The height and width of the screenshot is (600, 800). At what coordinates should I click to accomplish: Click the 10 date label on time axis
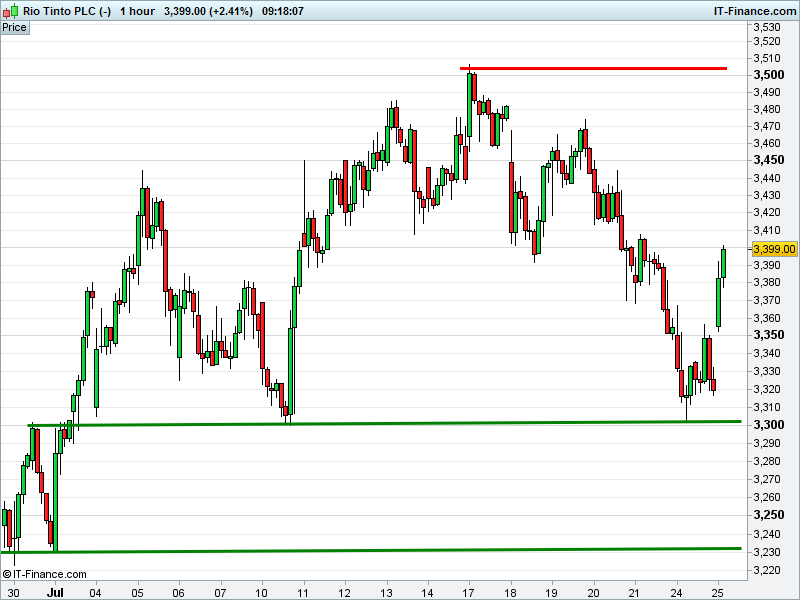261,593
